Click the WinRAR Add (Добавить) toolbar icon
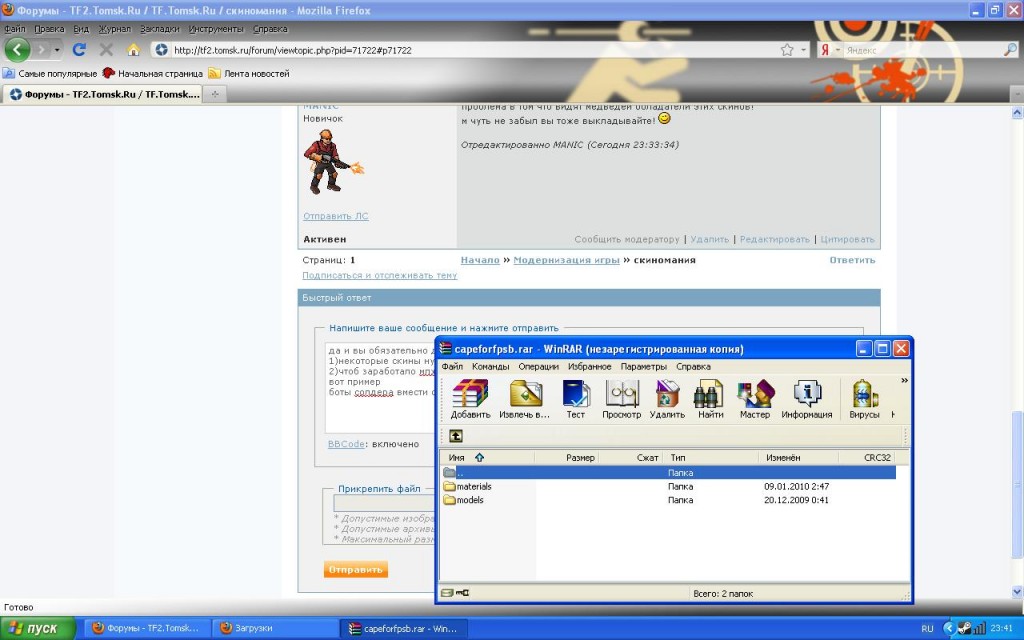The image size is (1024, 640). (x=470, y=398)
